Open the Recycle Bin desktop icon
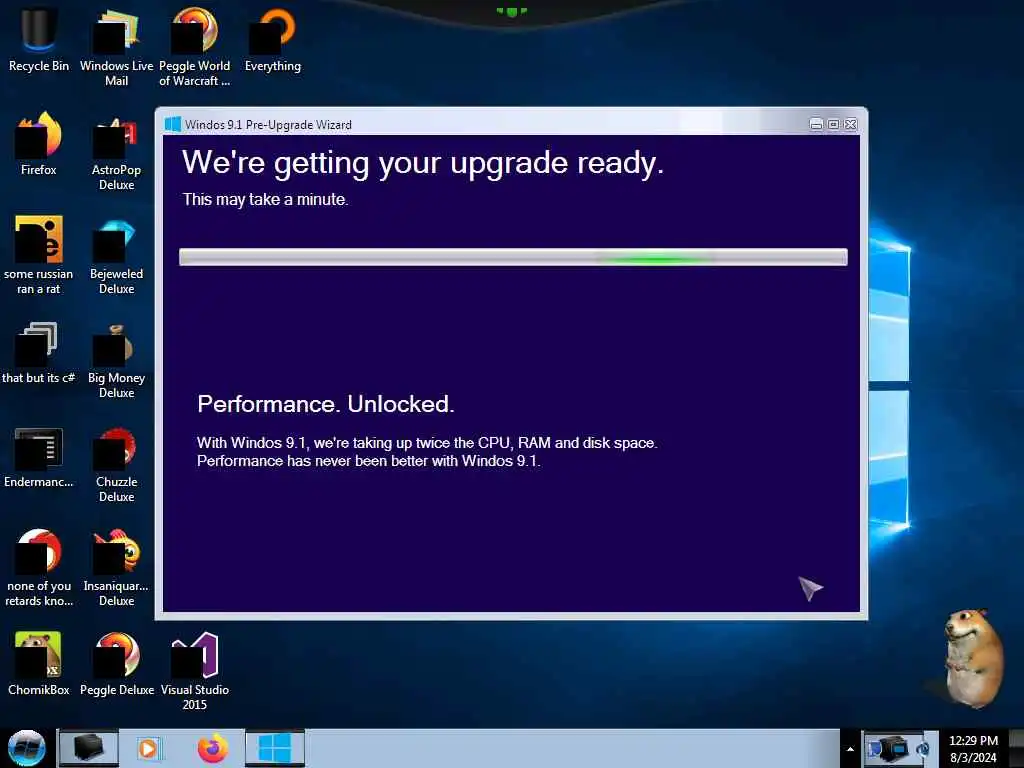Viewport: 1024px width, 768px height. [x=39, y=40]
